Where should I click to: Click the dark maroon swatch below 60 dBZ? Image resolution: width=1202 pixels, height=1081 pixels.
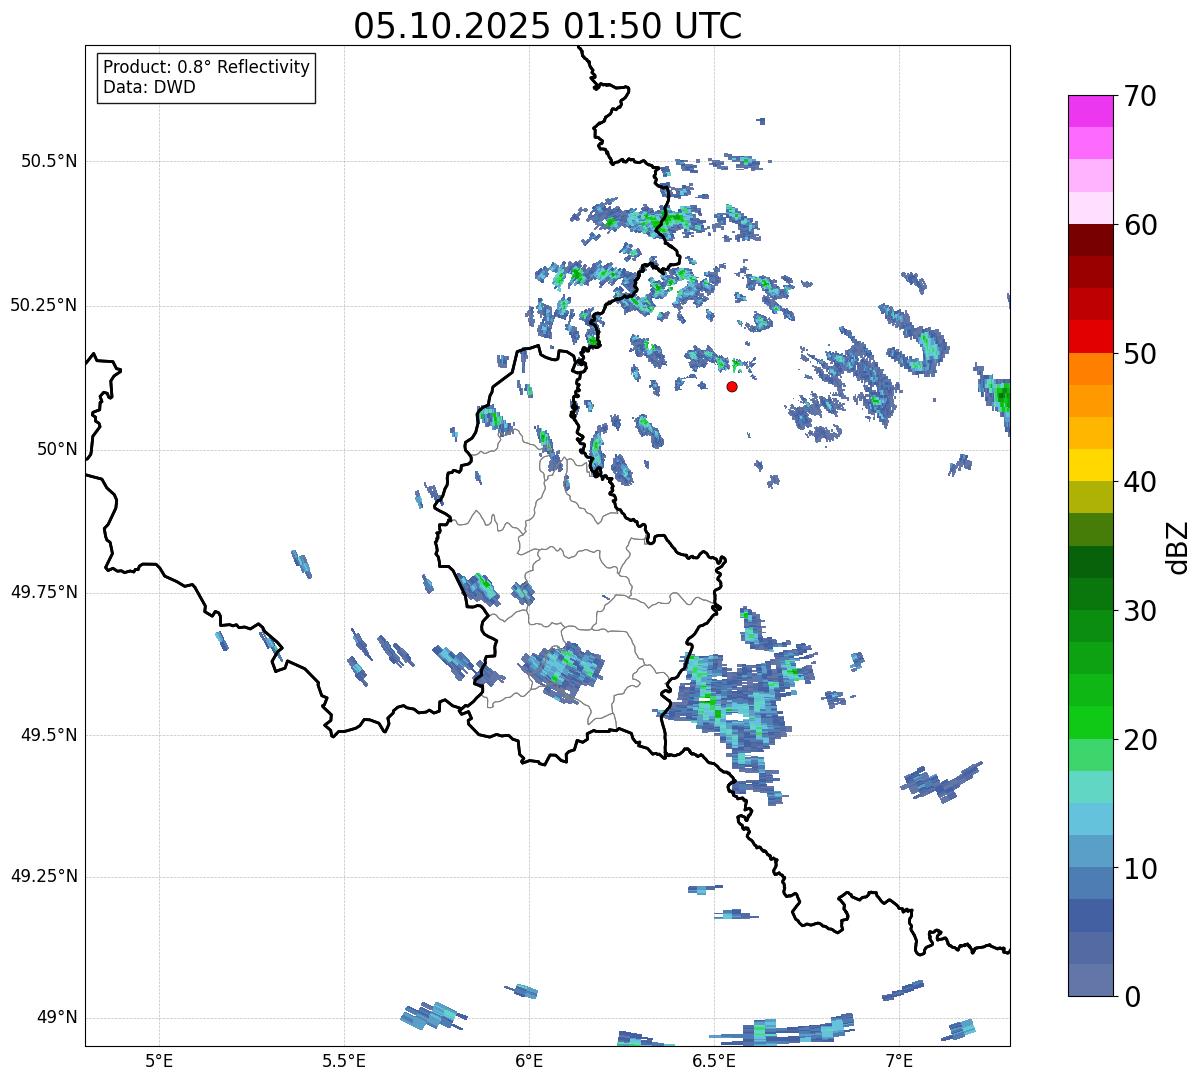pyautogui.click(x=1090, y=240)
